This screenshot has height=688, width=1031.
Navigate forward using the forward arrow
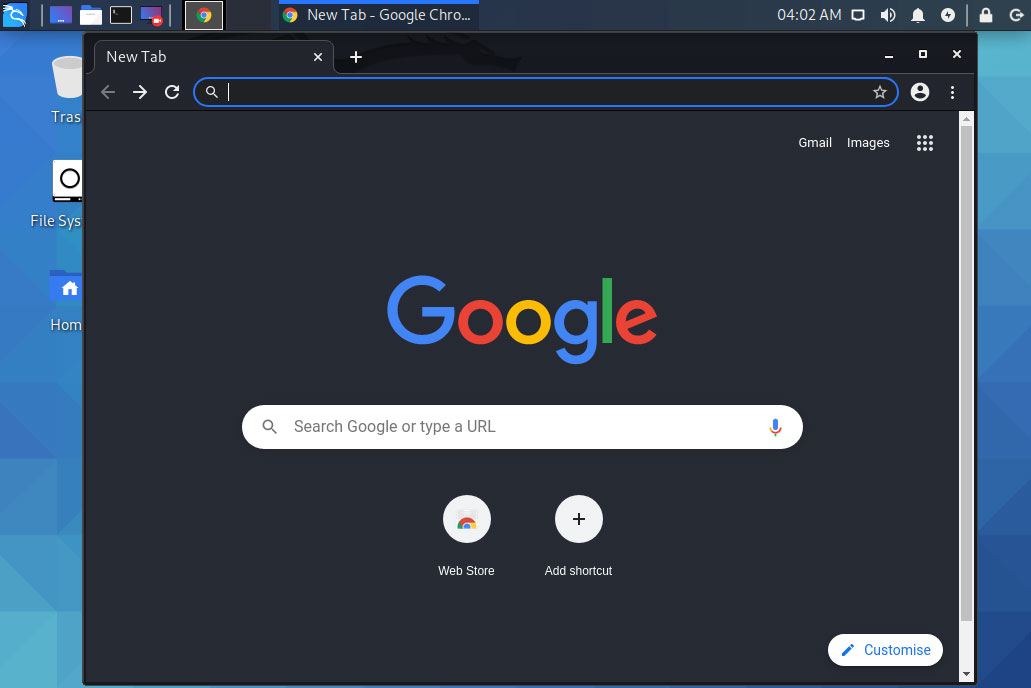click(139, 91)
